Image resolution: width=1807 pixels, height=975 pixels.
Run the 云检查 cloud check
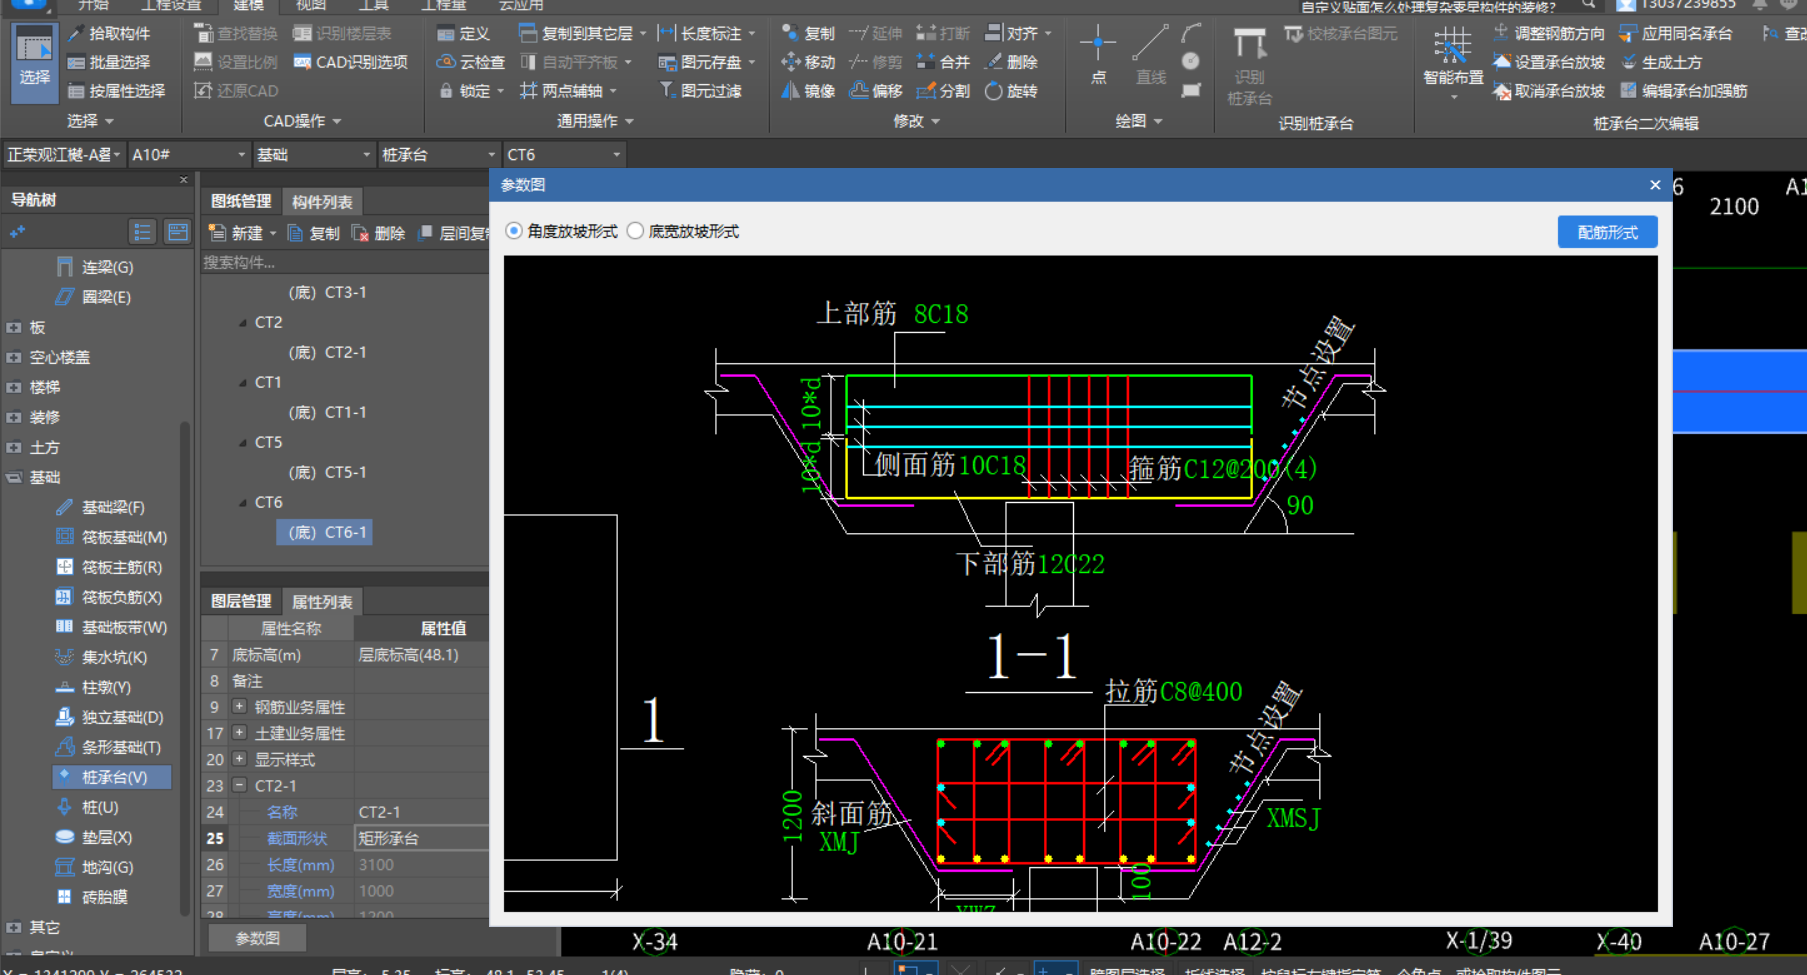point(471,62)
